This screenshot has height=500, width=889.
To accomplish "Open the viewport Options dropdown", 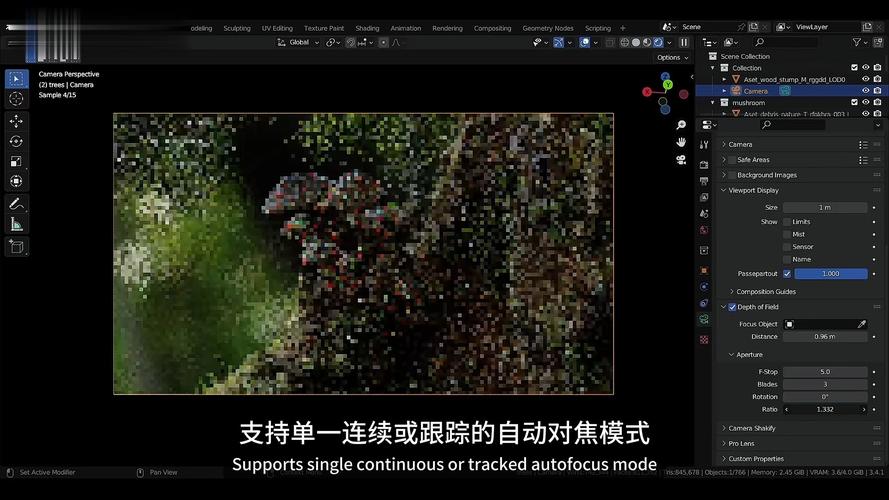I will click(x=672, y=58).
